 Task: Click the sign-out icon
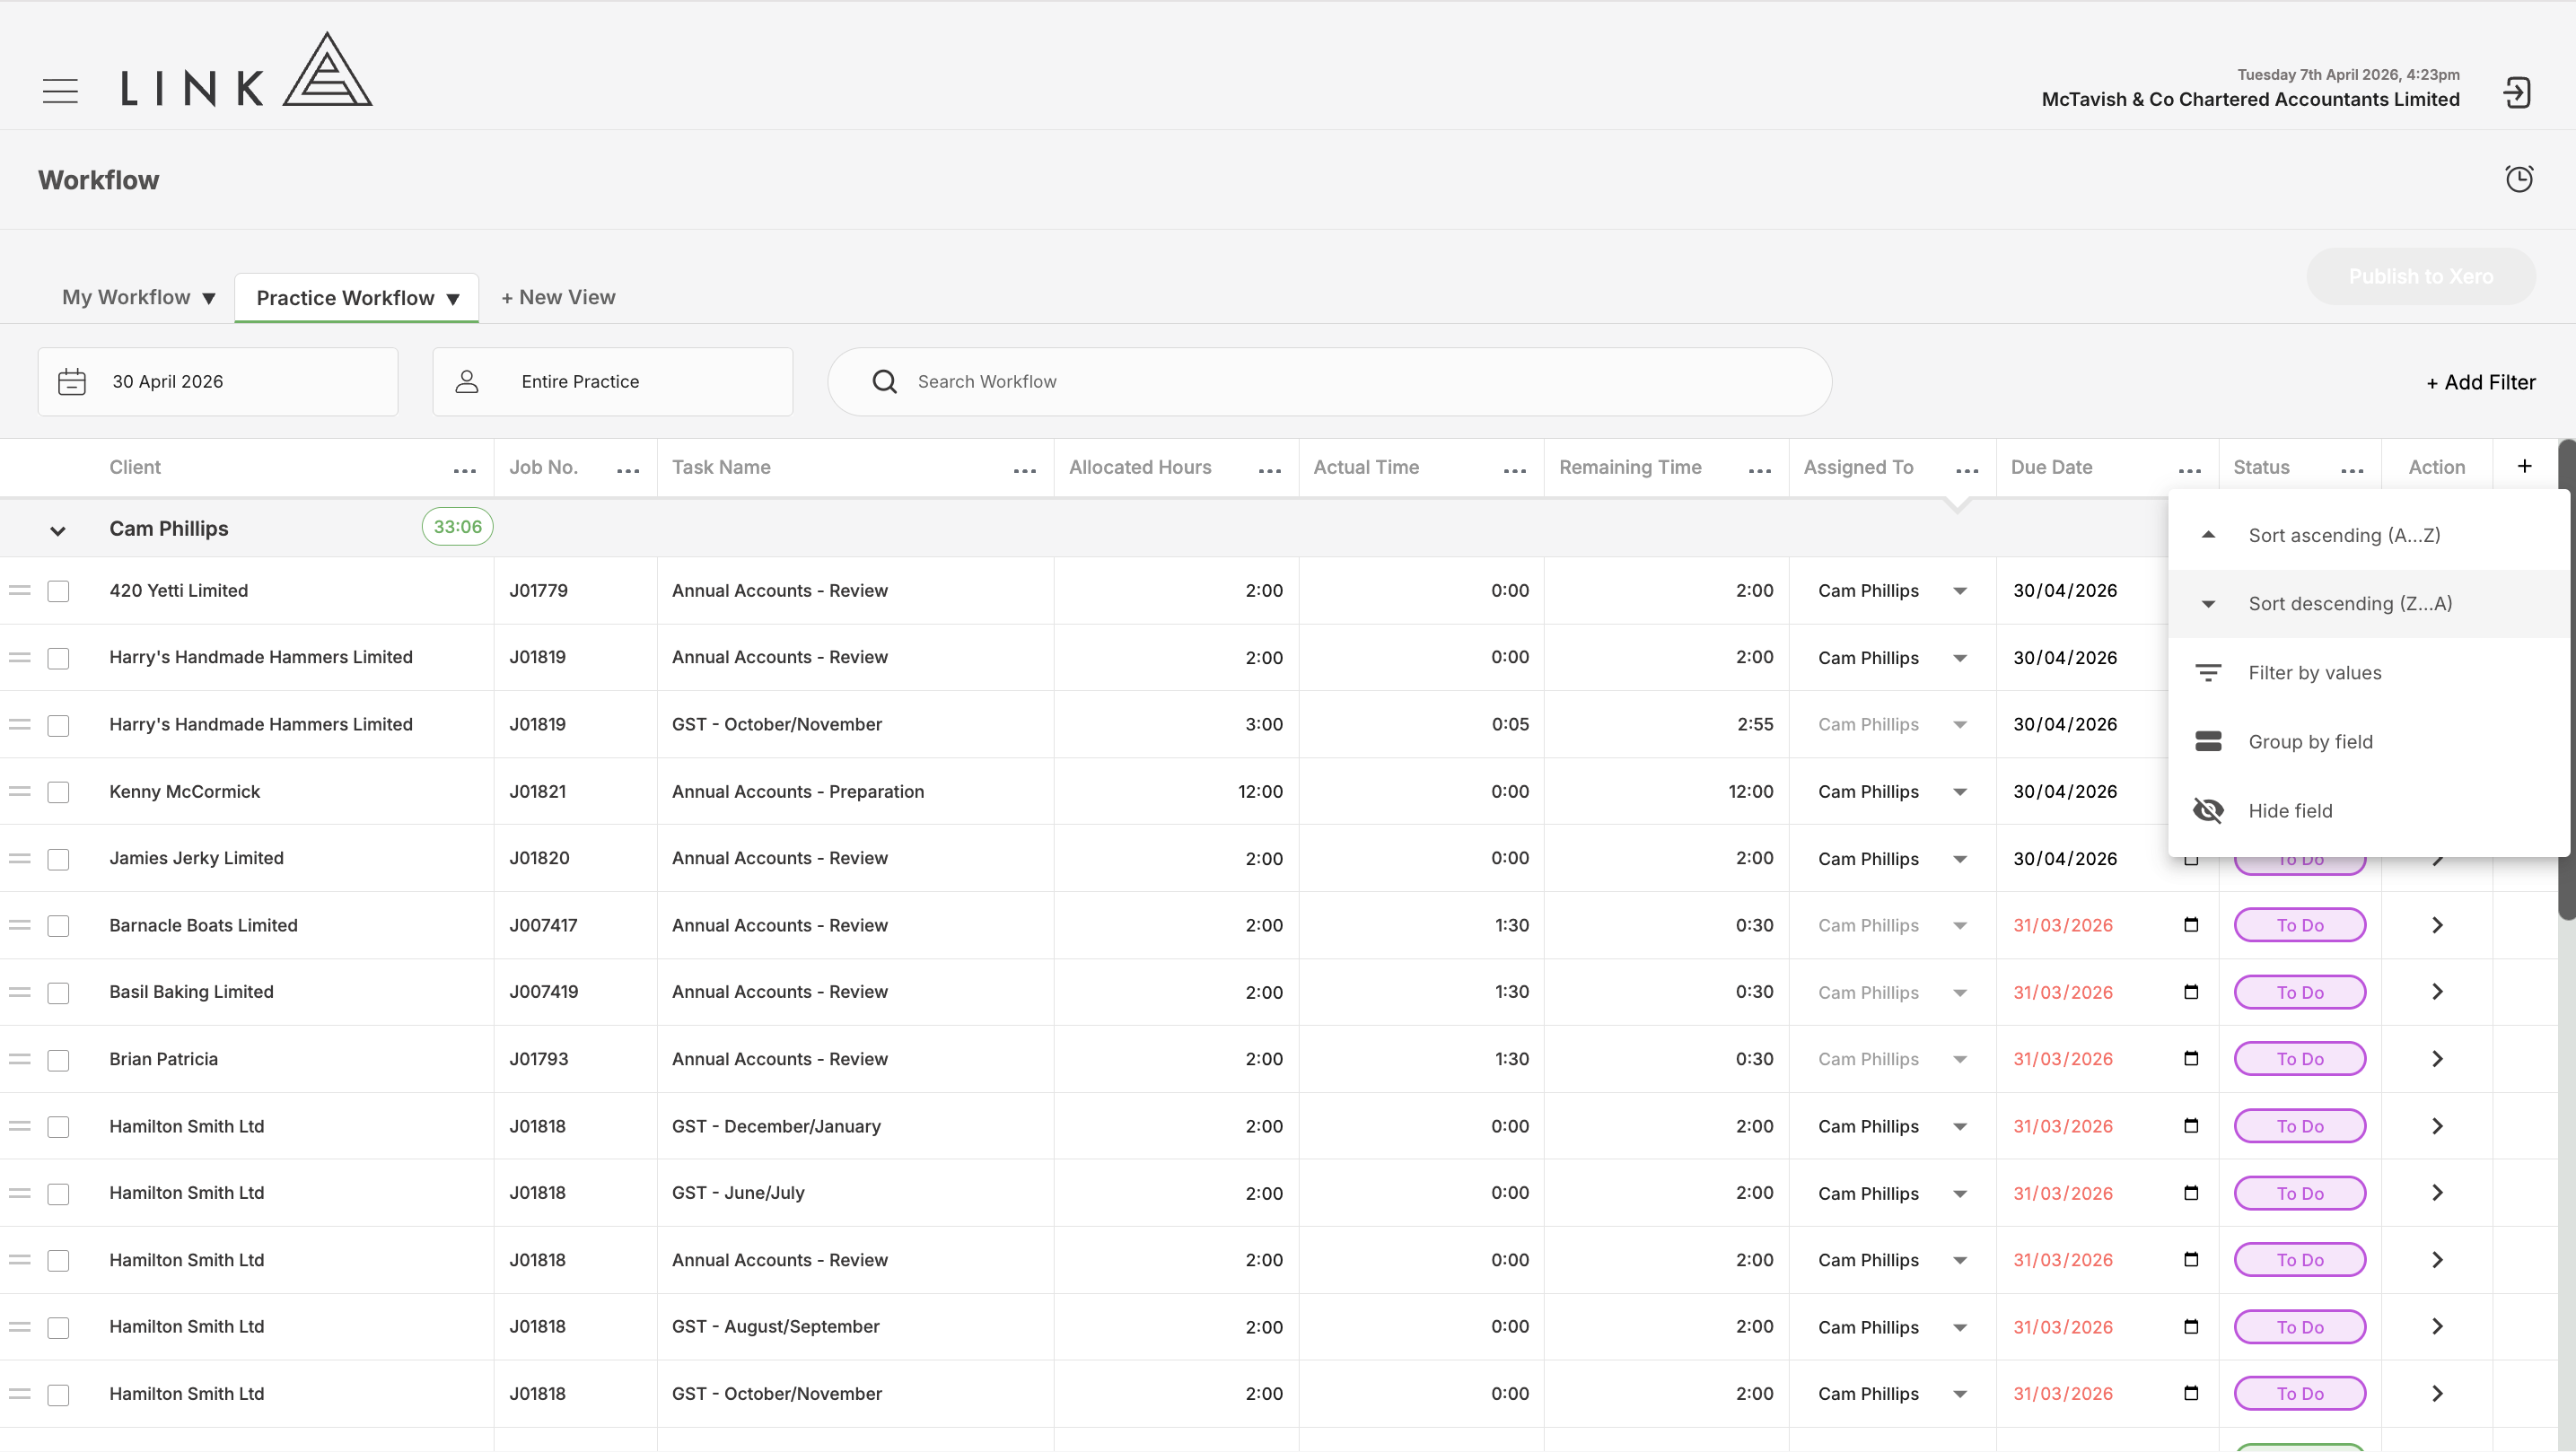pyautogui.click(x=2517, y=93)
